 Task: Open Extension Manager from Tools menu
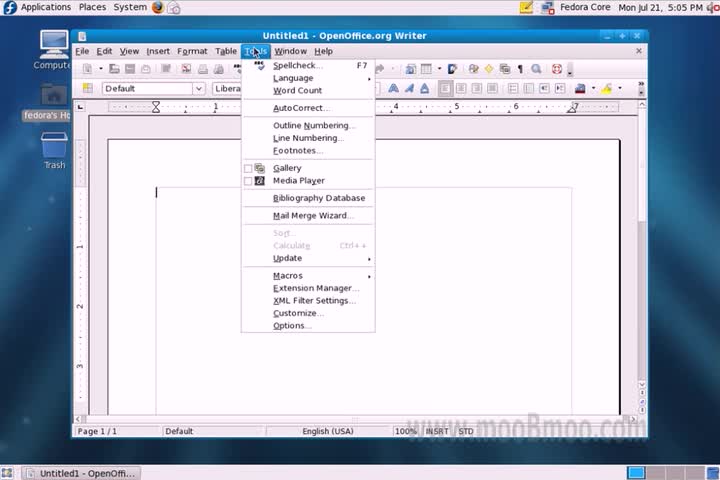click(308, 288)
